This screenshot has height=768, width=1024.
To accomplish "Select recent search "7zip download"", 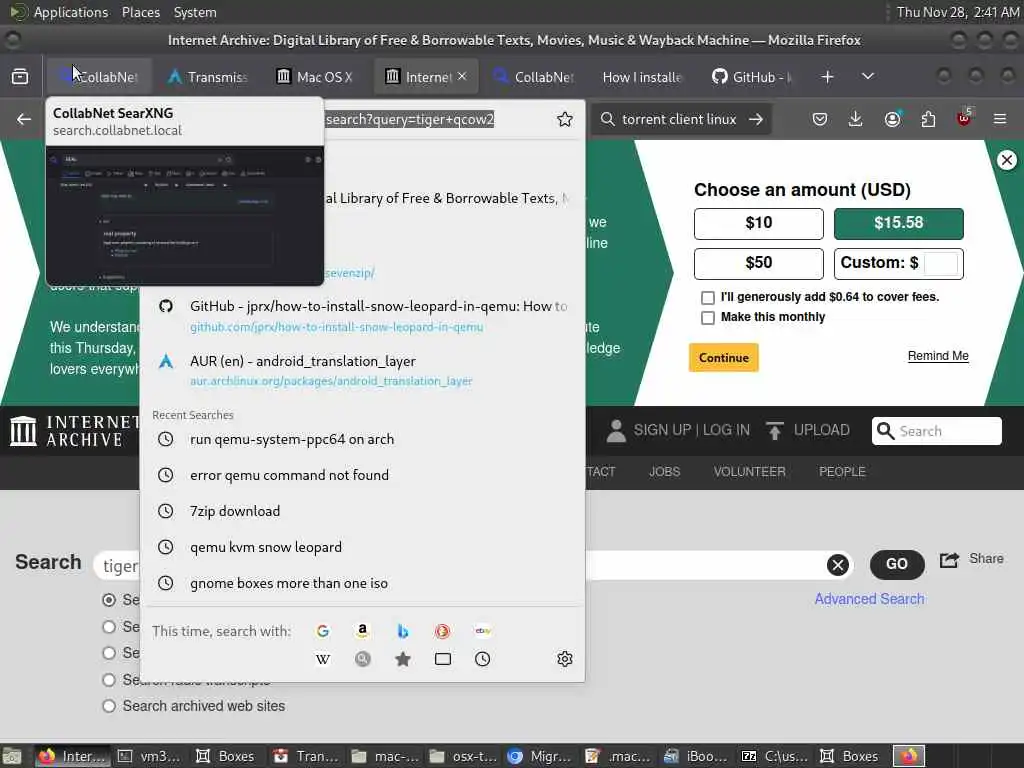I will pyautogui.click(x=362, y=511).
